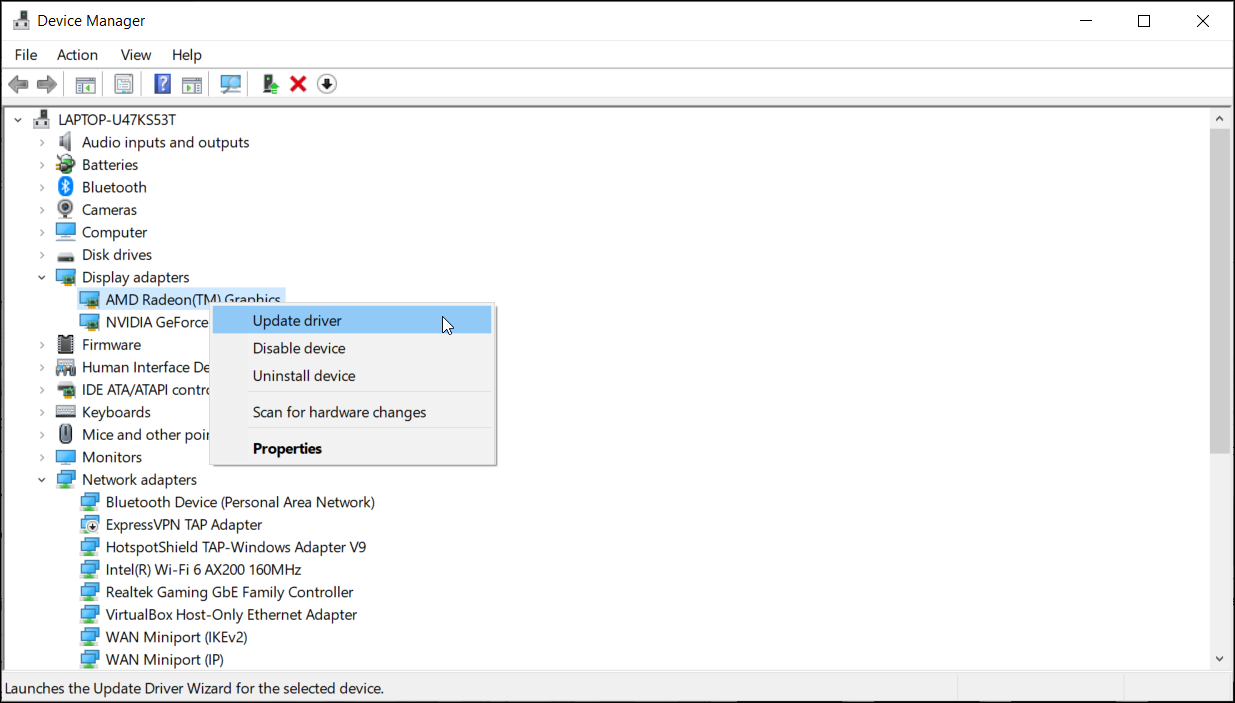Expand the Bluetooth category
This screenshot has height=703, width=1235.
coord(41,187)
